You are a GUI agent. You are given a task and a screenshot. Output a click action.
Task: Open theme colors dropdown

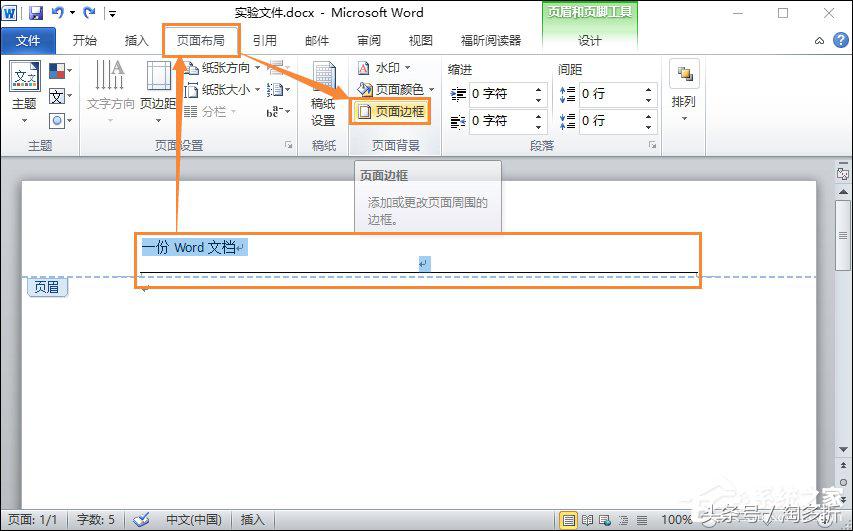point(60,71)
